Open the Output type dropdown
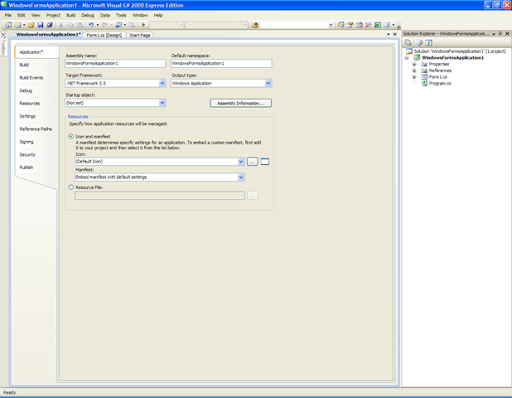Image resolution: width=512 pixels, height=398 pixels. [268, 83]
